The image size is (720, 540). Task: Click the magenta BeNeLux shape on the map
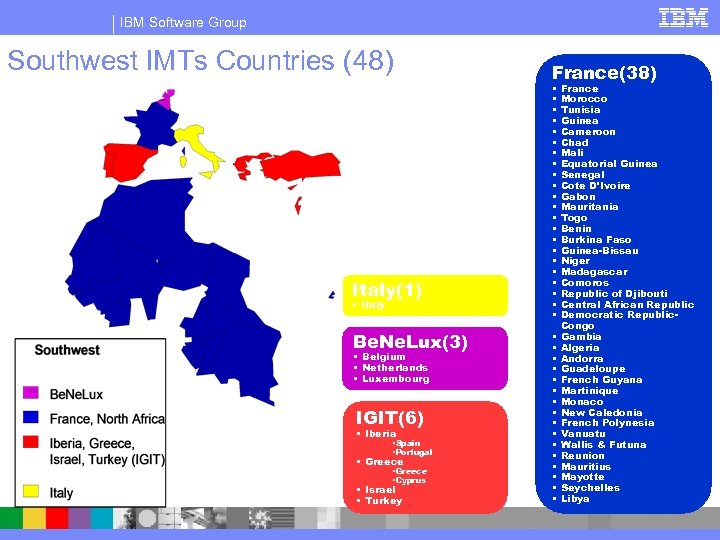tap(167, 99)
